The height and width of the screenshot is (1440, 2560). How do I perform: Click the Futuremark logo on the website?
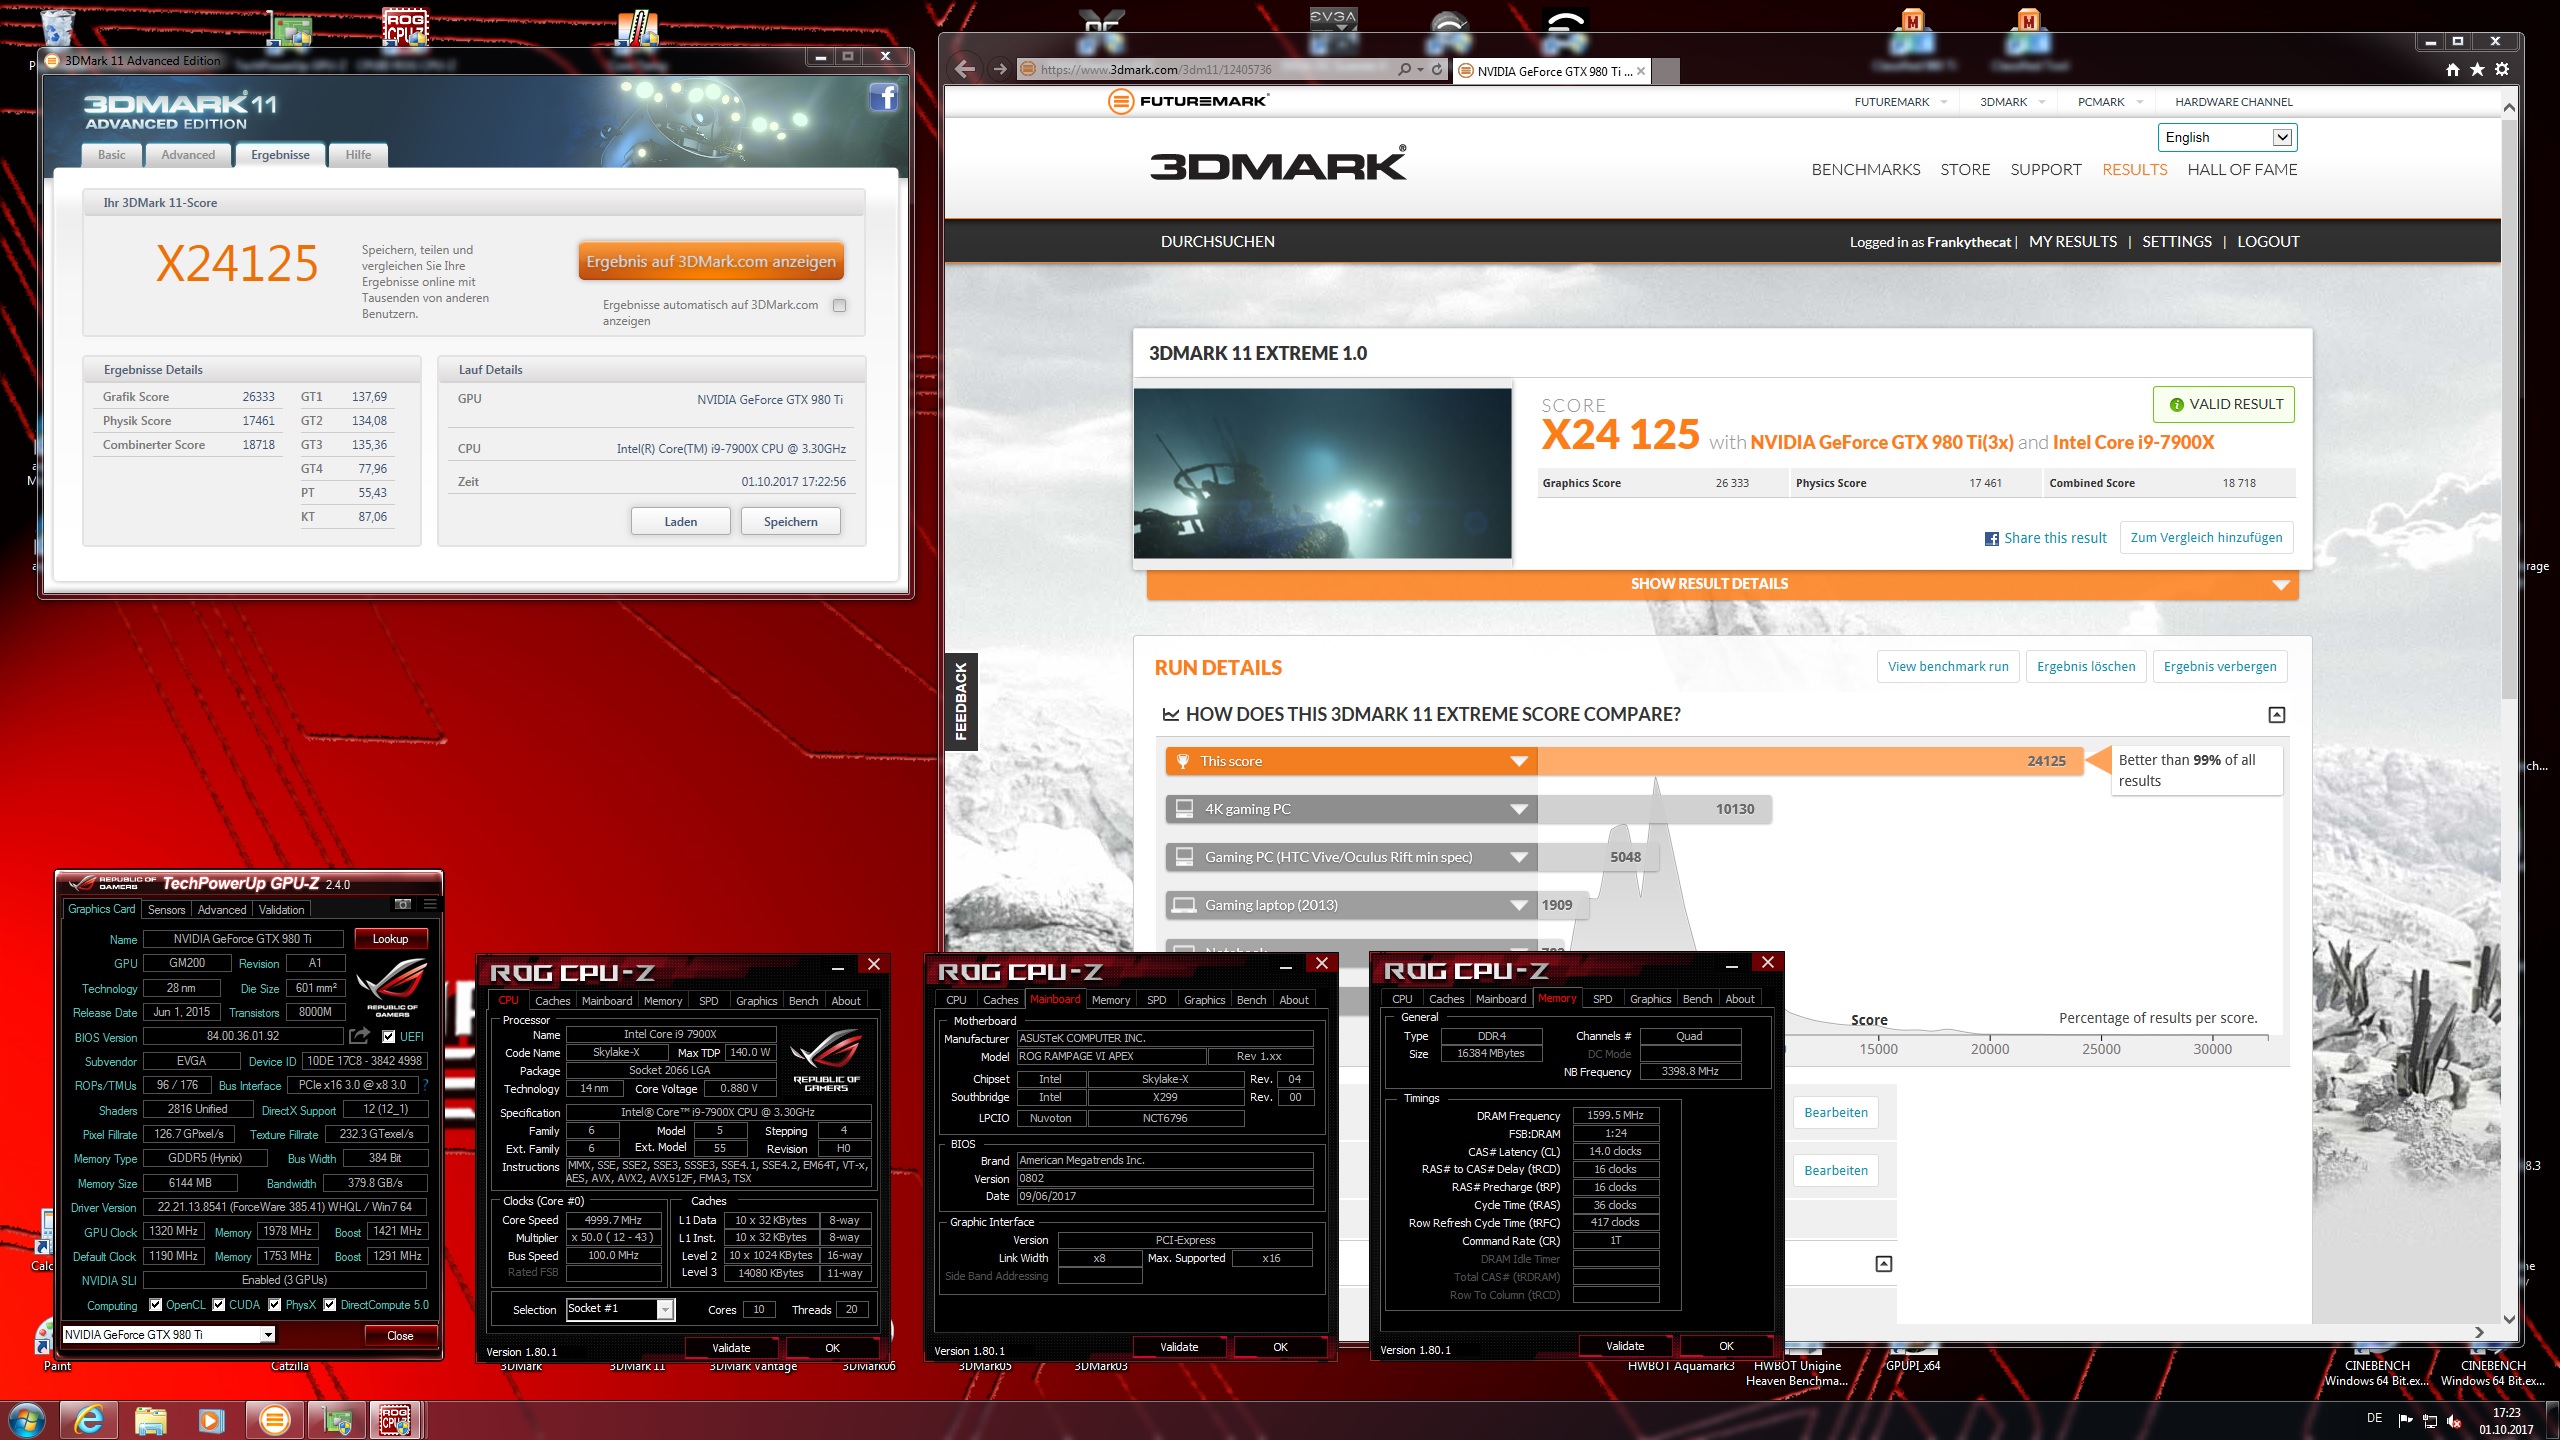pos(1188,101)
